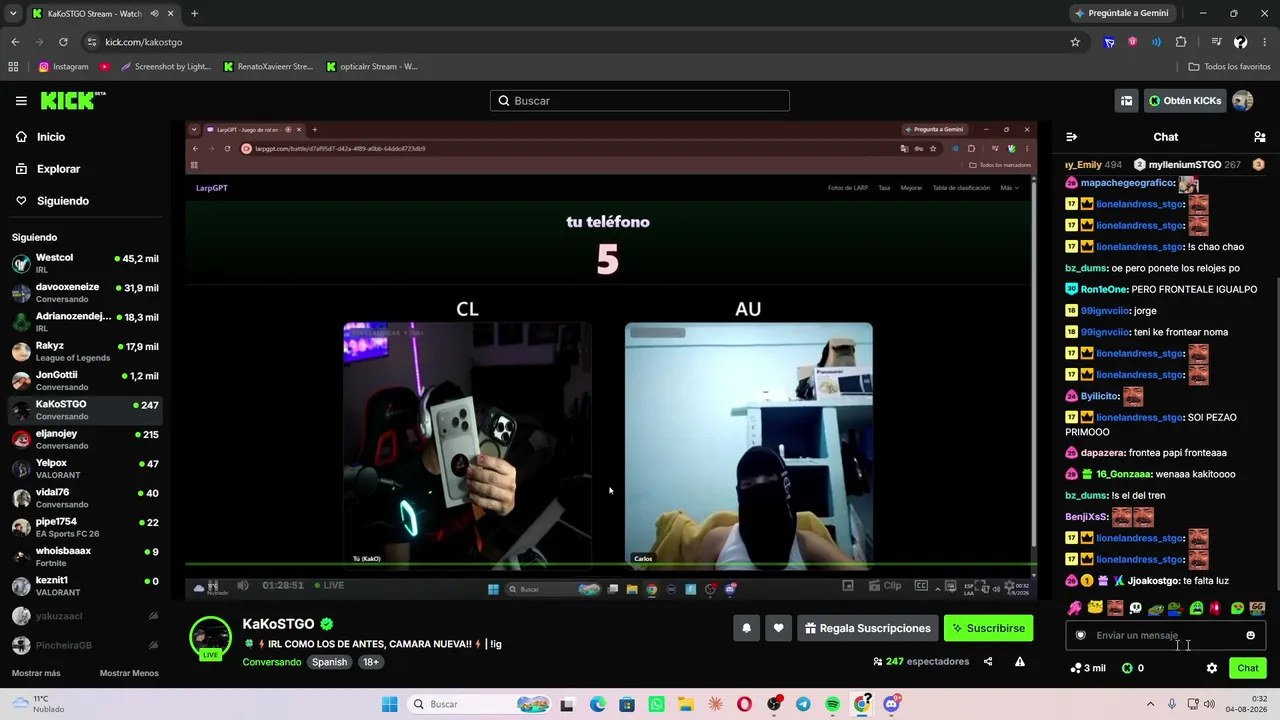Bookmark this page with the star icon
The image size is (1280, 720).
point(1075,42)
